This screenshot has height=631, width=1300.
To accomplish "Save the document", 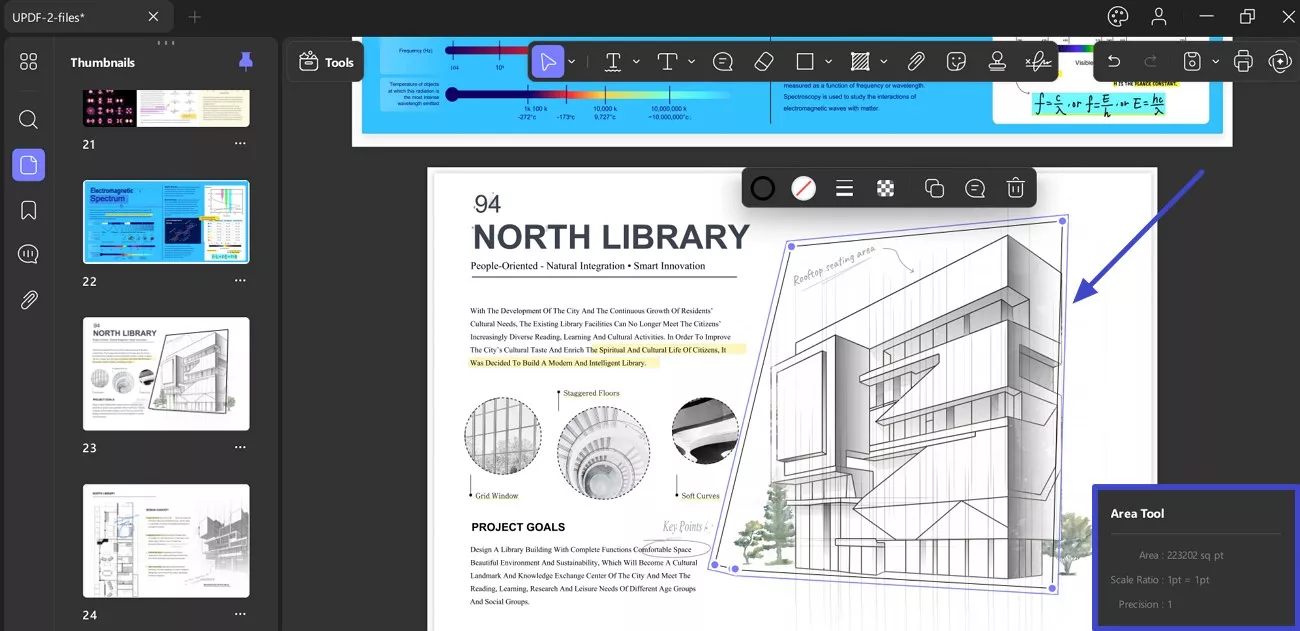I will pos(1192,62).
